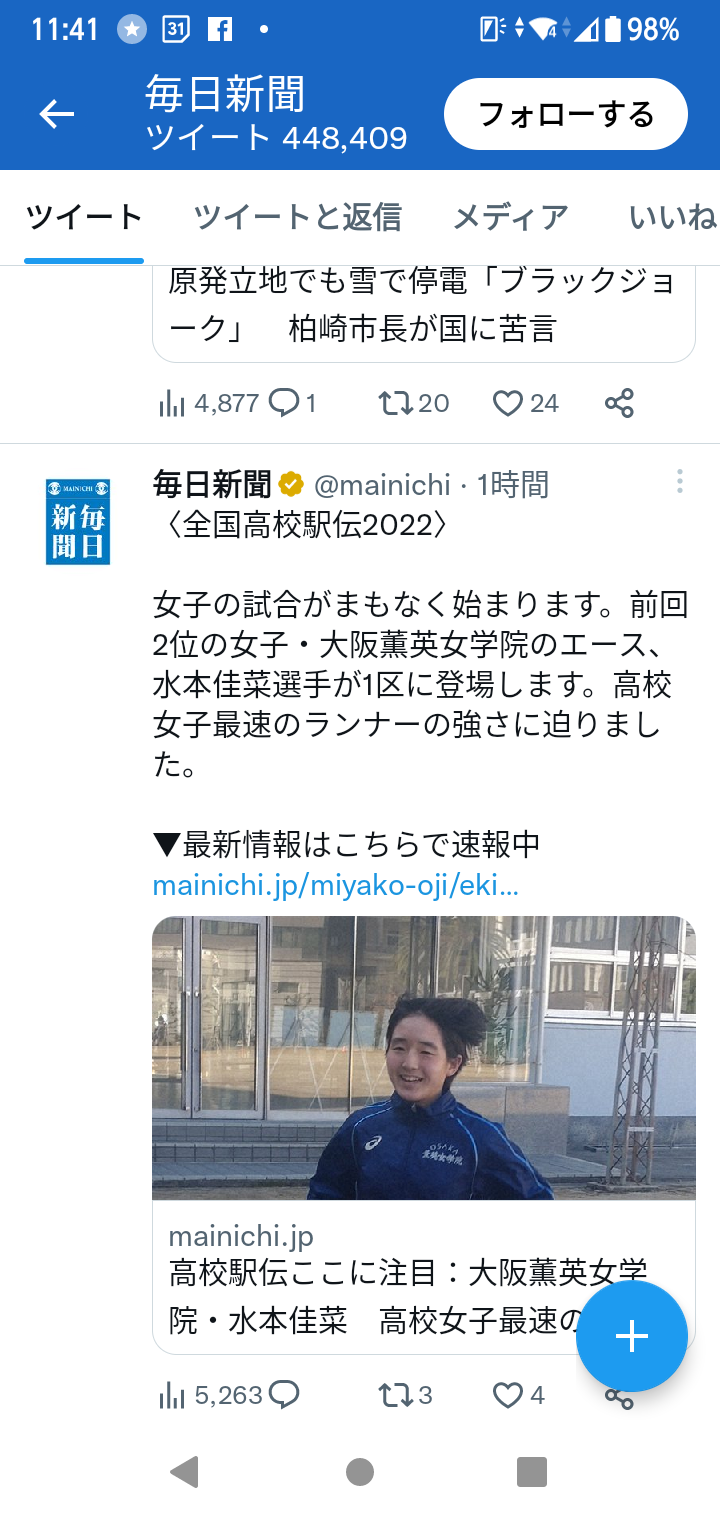The width and height of the screenshot is (720, 1520).
Task: Open the 毎日新聞 profile avatar
Action: tap(78, 521)
